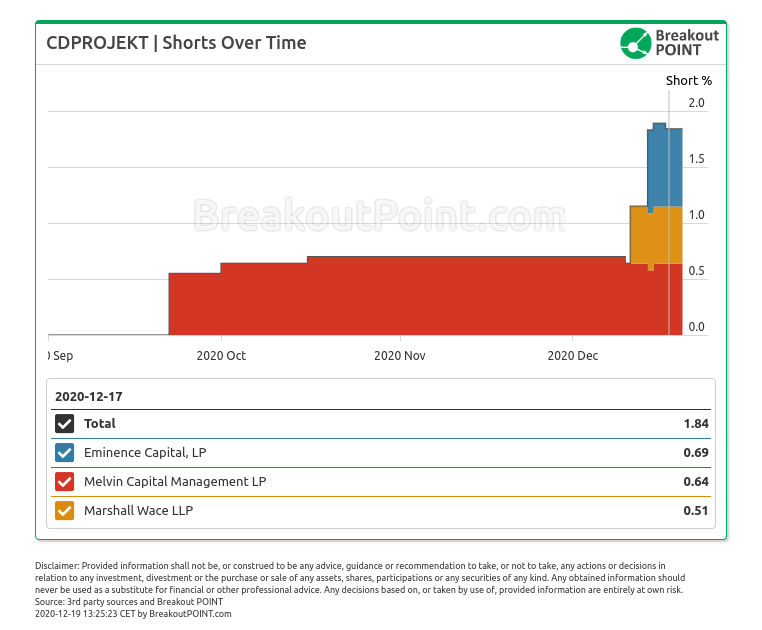Click the 'Source: 3rd party sources' line

point(129,602)
